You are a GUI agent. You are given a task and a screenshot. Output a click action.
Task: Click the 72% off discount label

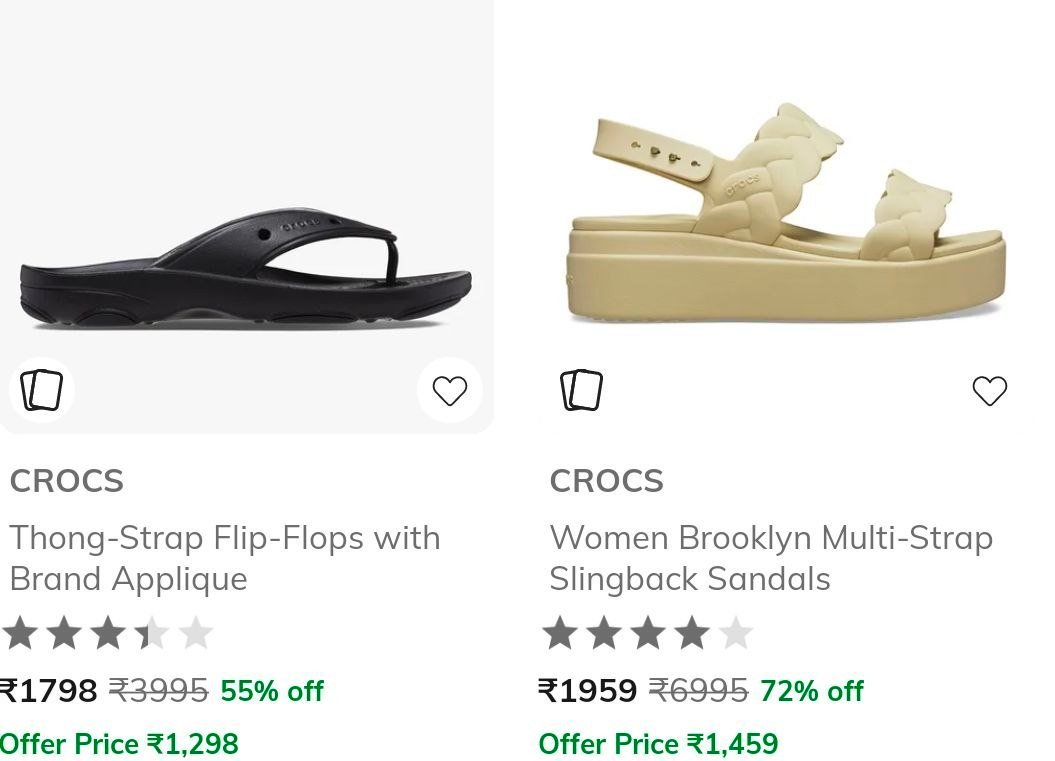[811, 690]
